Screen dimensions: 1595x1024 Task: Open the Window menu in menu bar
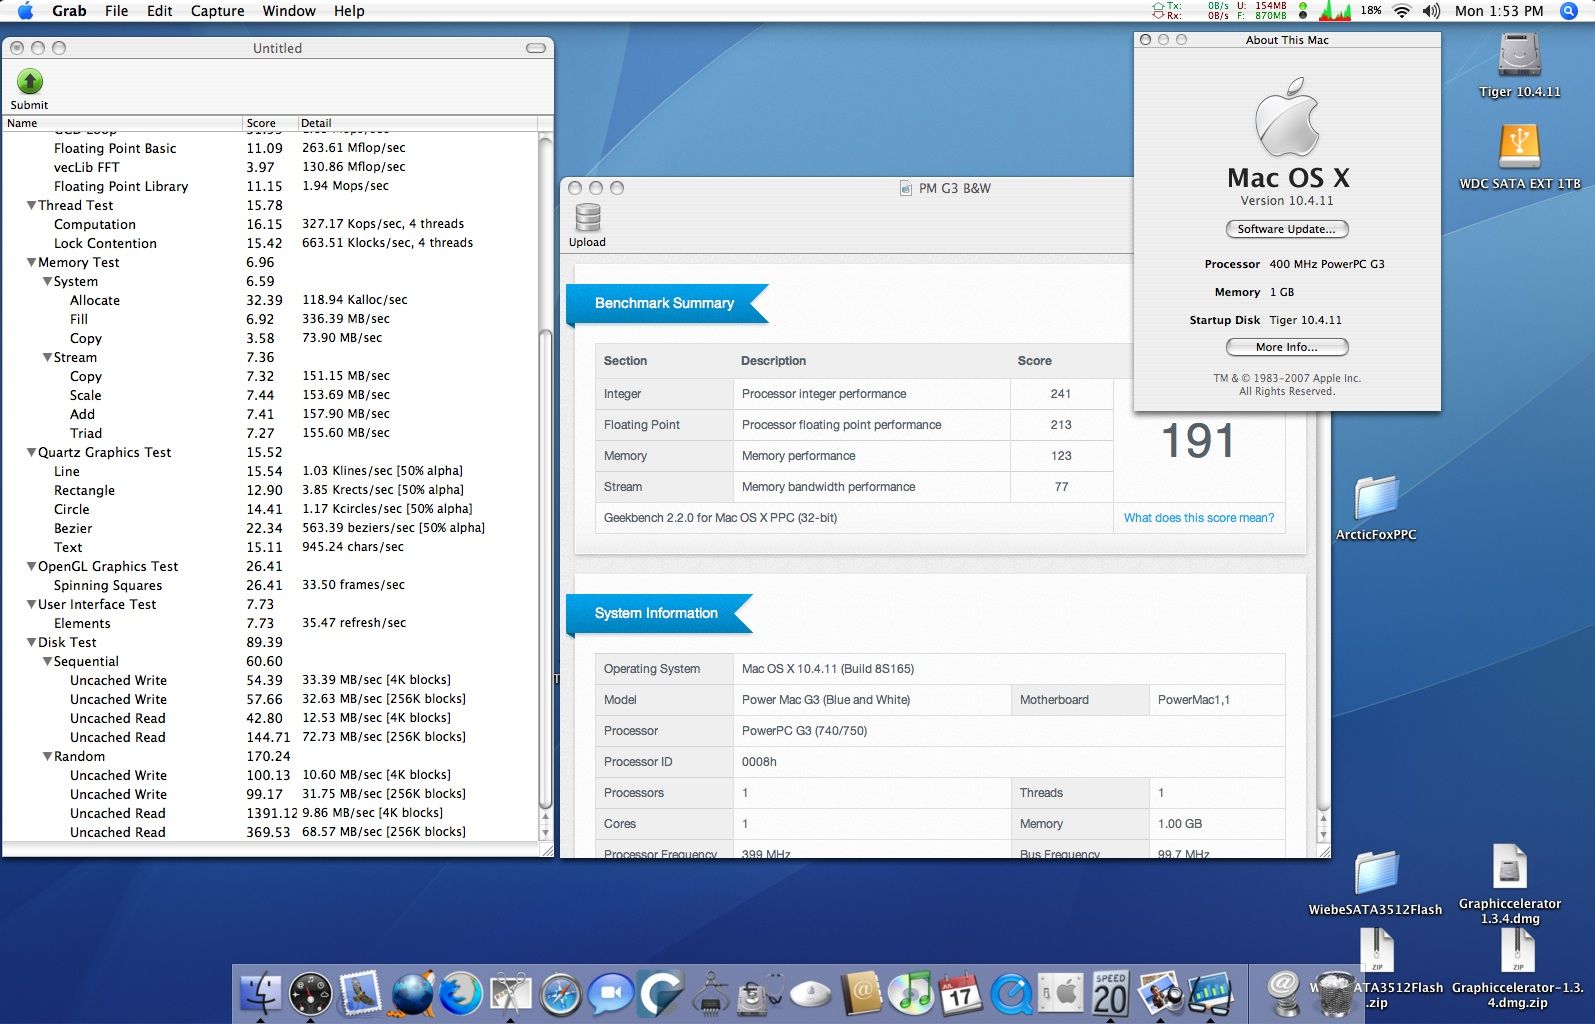[289, 11]
